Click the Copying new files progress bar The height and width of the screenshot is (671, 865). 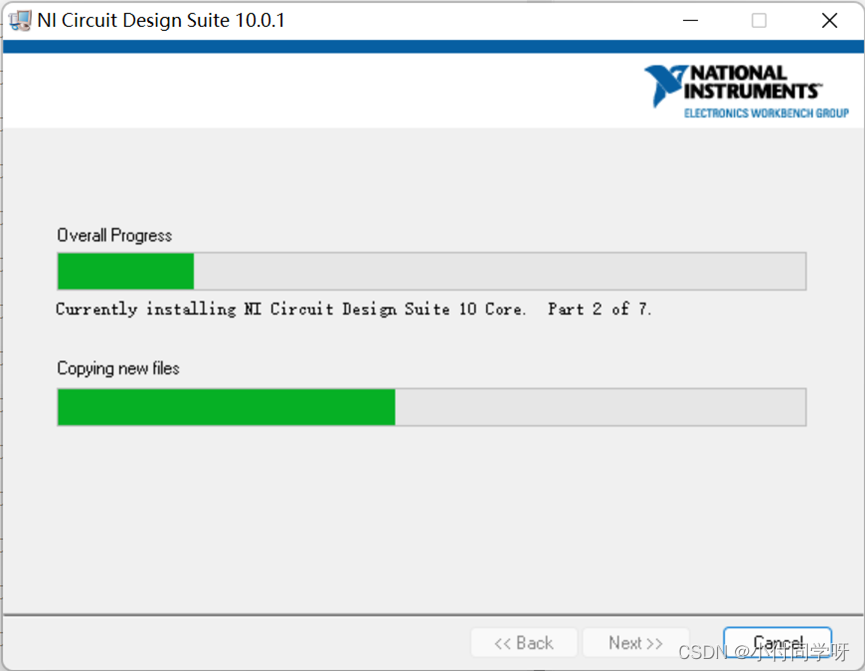point(431,407)
